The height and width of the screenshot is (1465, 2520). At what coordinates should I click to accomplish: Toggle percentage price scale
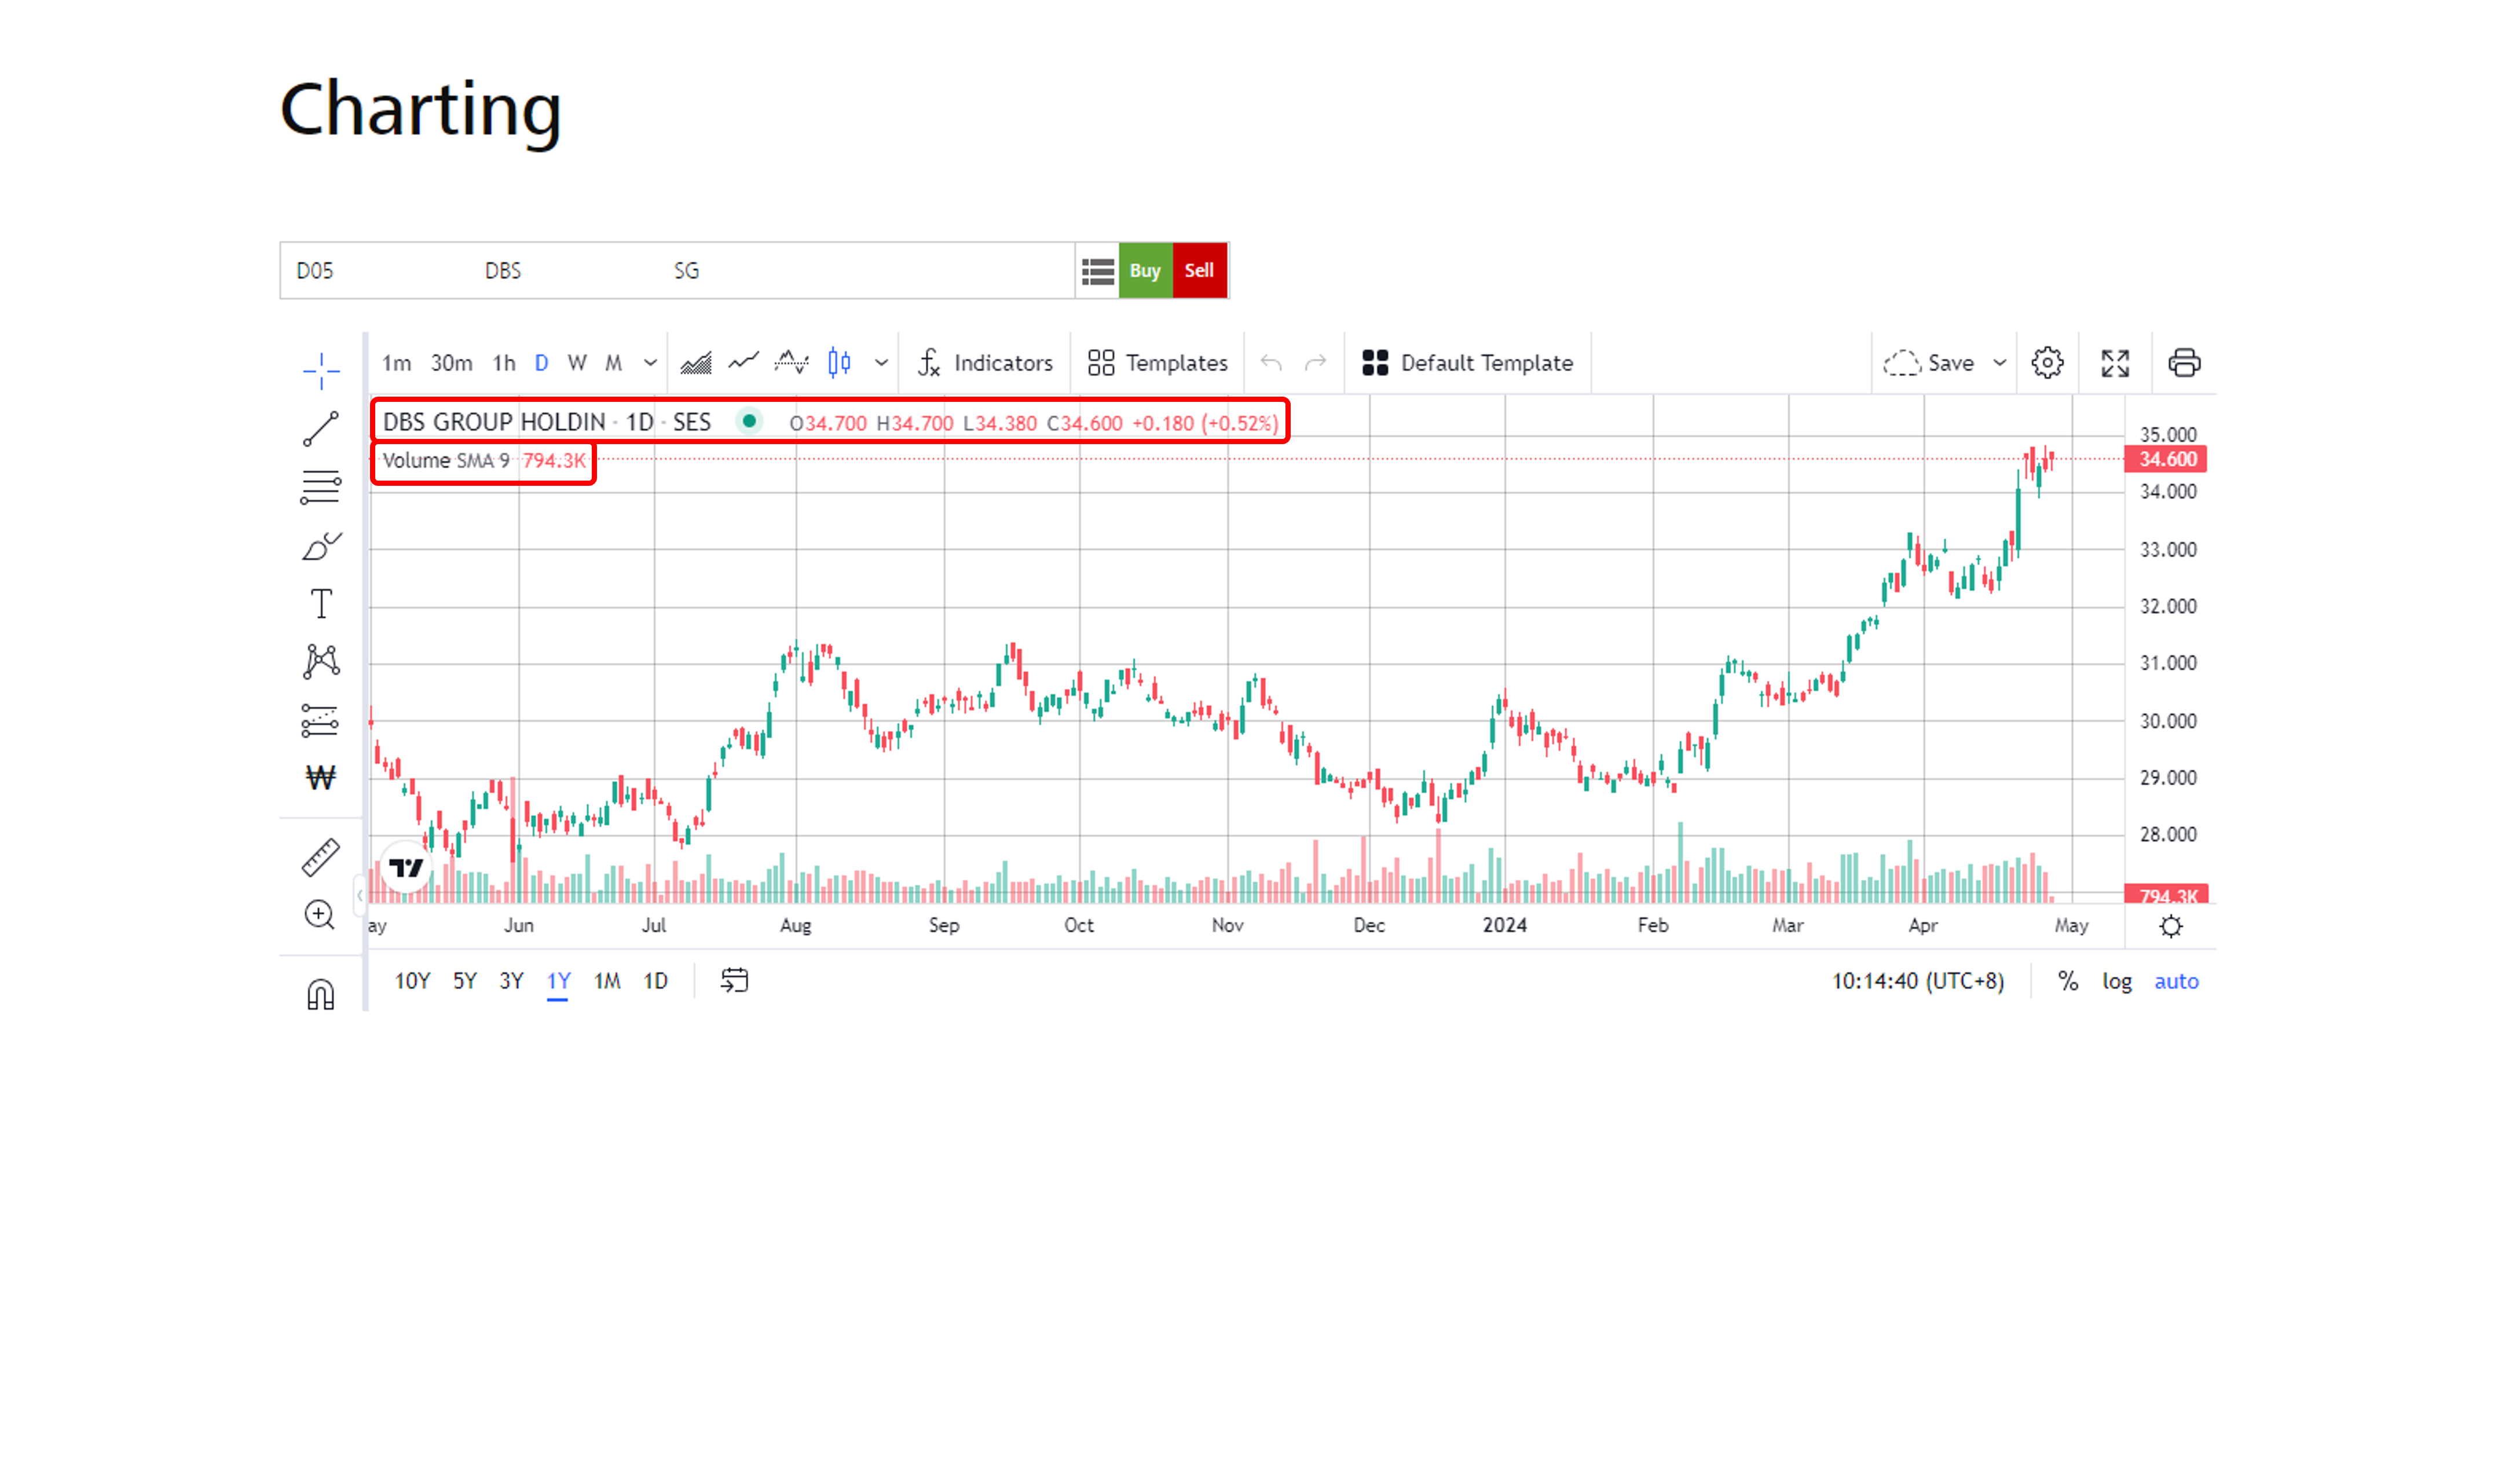[x=2067, y=981]
